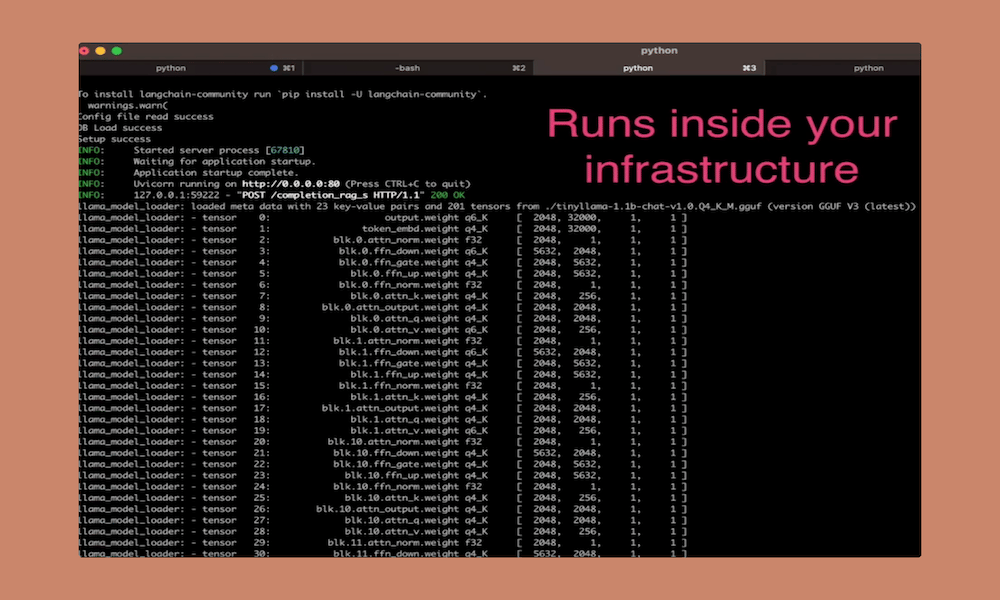Click the python window title in title bar
The image size is (1000, 600).
[x=659, y=50]
